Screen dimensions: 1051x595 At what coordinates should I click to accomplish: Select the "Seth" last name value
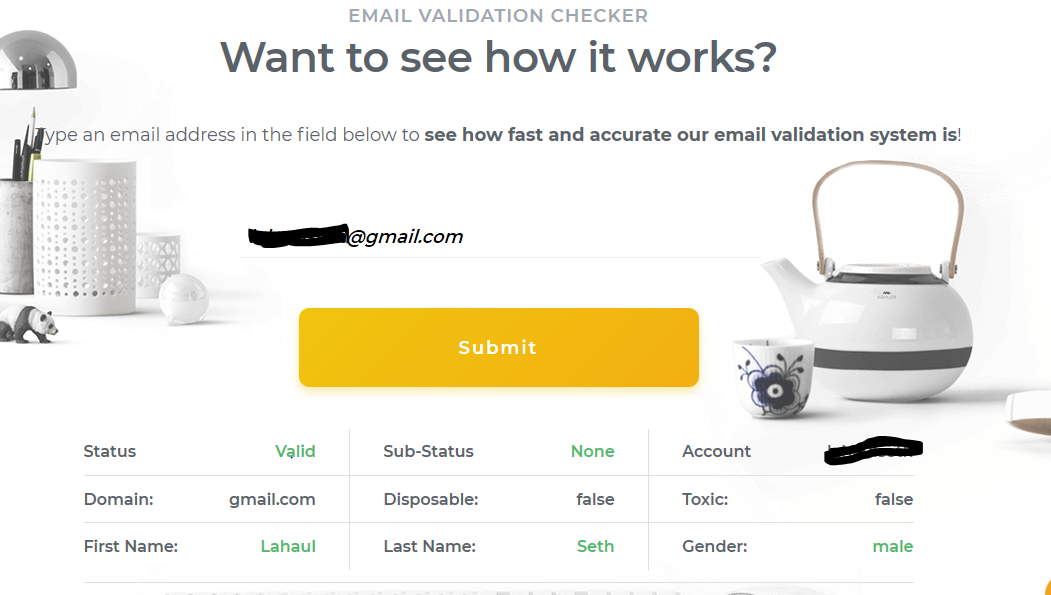595,546
